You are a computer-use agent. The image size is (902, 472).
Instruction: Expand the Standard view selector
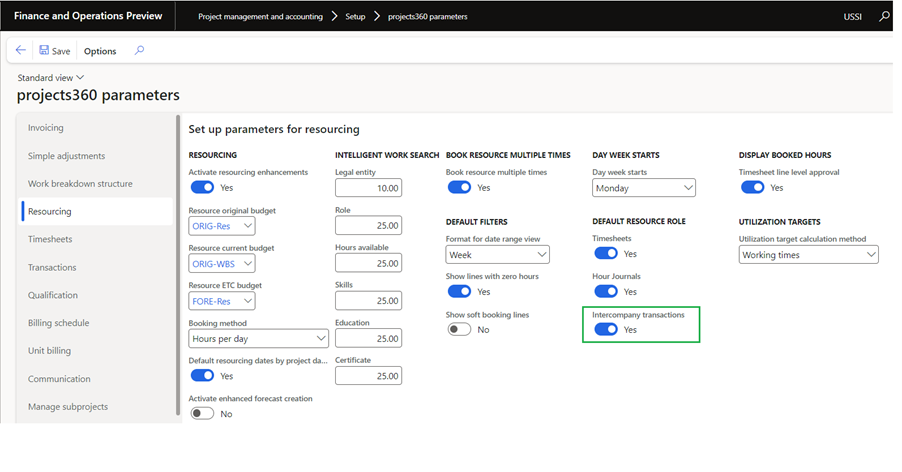point(51,77)
